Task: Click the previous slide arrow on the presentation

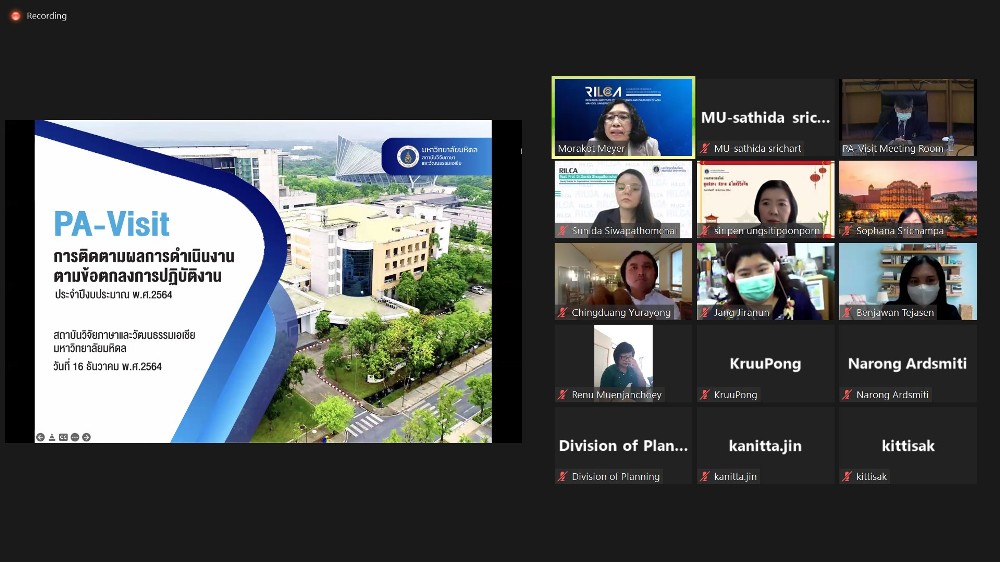Action: (x=40, y=437)
